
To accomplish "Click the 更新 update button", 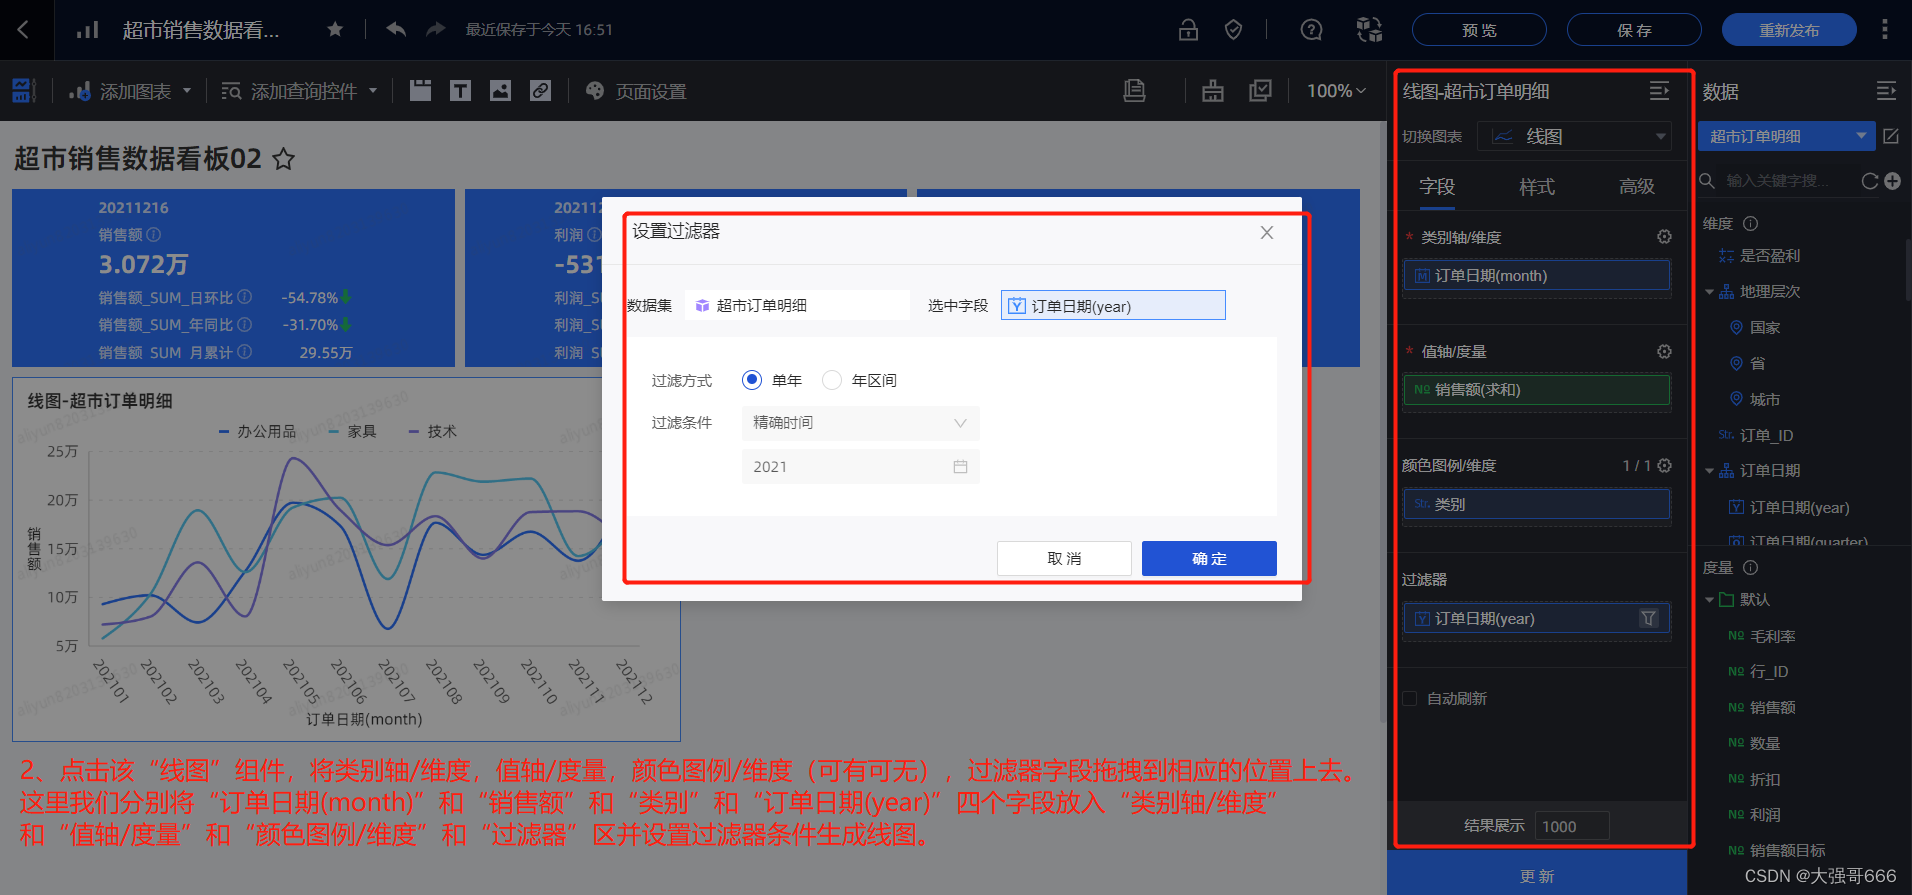I will pos(1537,875).
